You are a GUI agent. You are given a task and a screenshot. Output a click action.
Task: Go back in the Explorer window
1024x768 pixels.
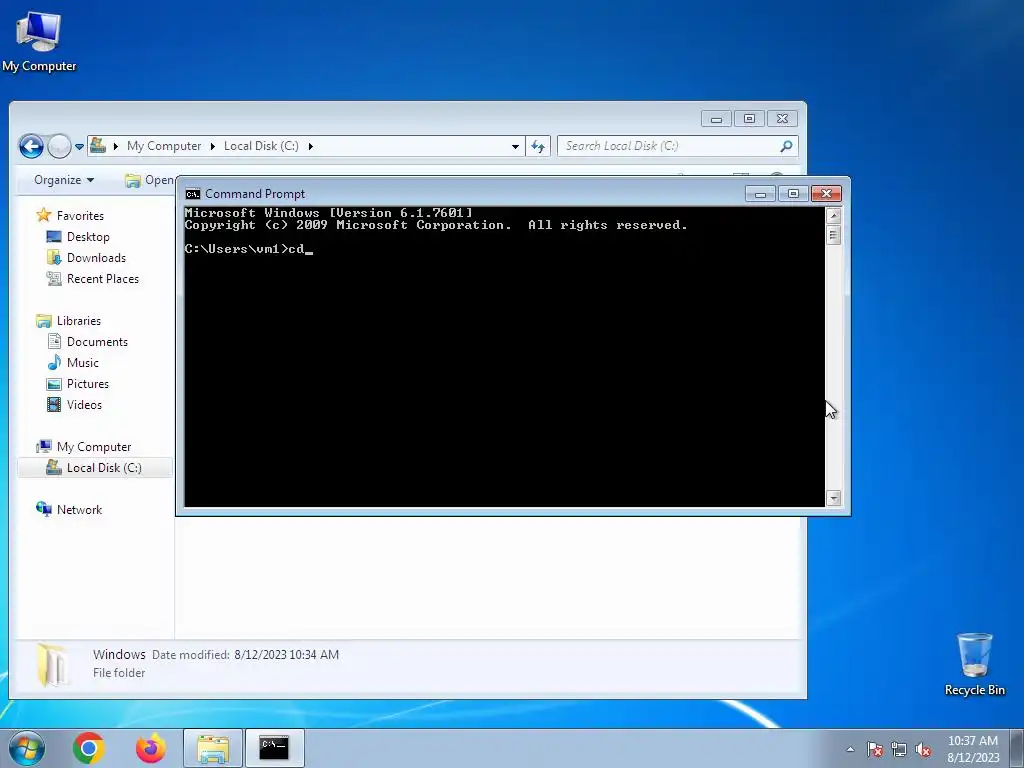coord(31,146)
